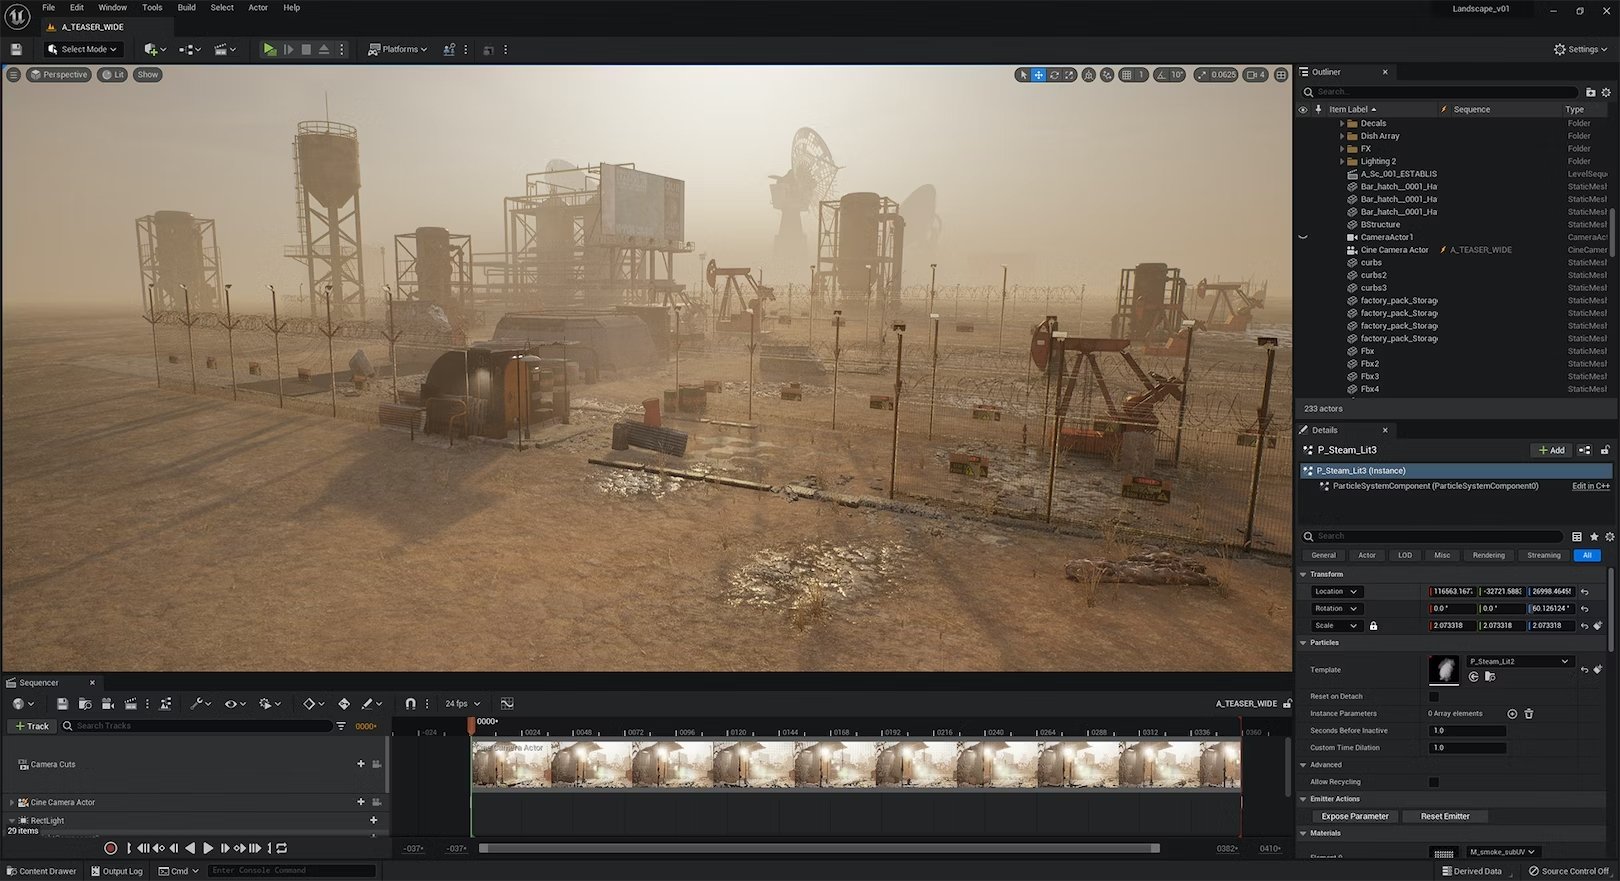Open the Outliner settings gear
This screenshot has width=1620, height=881.
(x=1607, y=92)
